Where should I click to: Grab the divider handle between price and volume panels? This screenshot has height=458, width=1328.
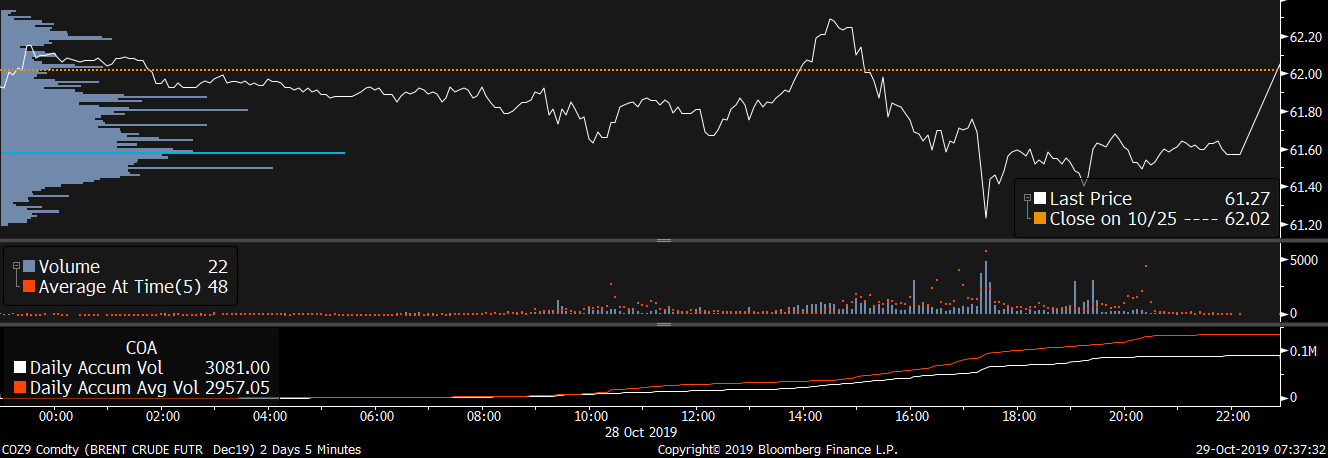661,241
